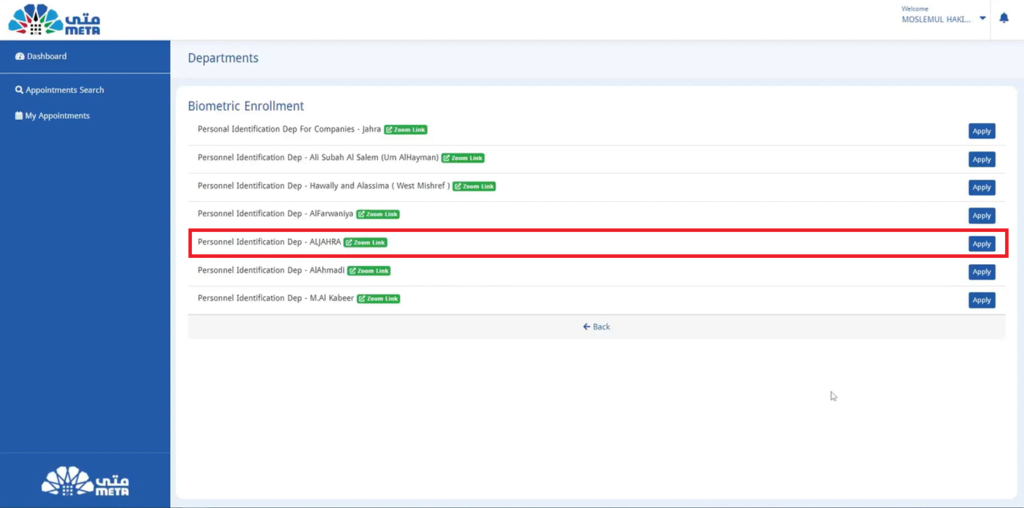Open Zoom Link for Companies - Jahra
The height and width of the screenshot is (508, 1024).
coord(406,130)
